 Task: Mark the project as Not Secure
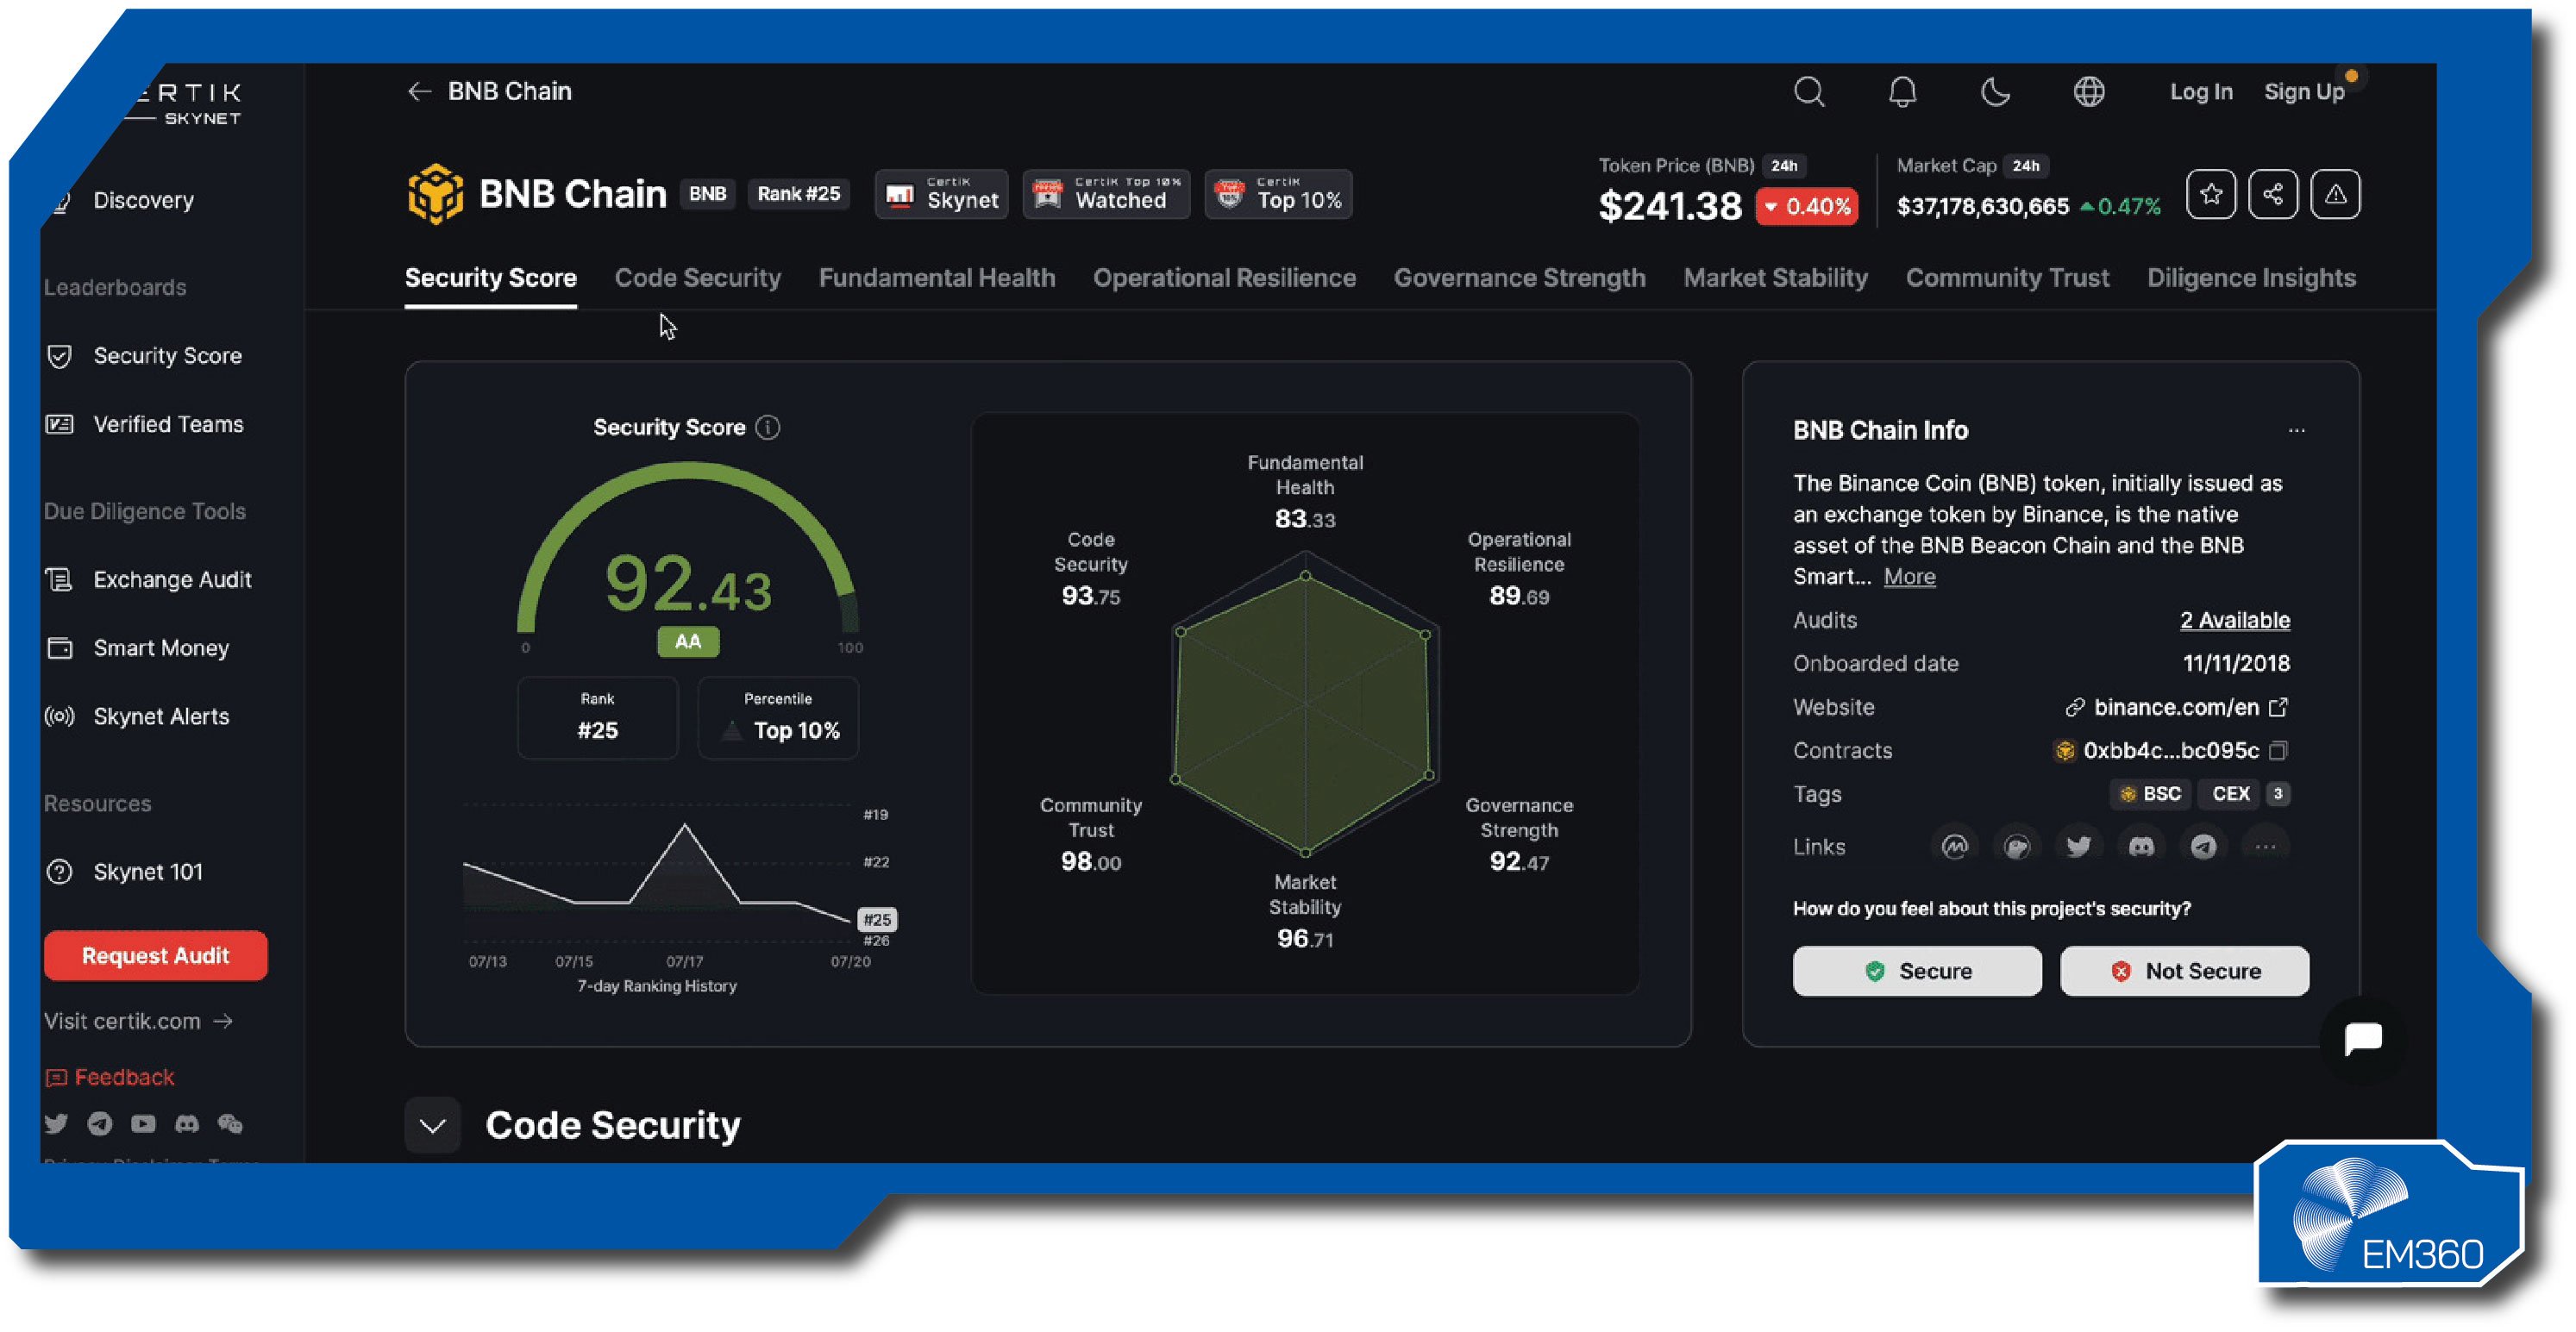pyautogui.click(x=2184, y=971)
